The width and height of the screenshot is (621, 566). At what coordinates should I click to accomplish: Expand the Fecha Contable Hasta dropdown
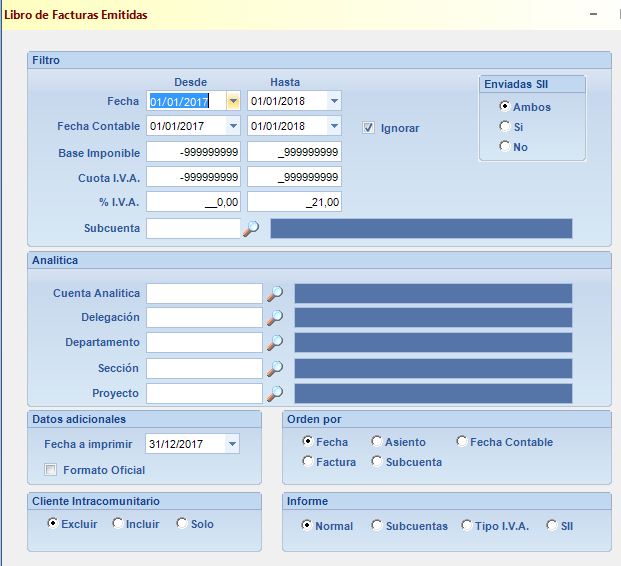click(334, 126)
